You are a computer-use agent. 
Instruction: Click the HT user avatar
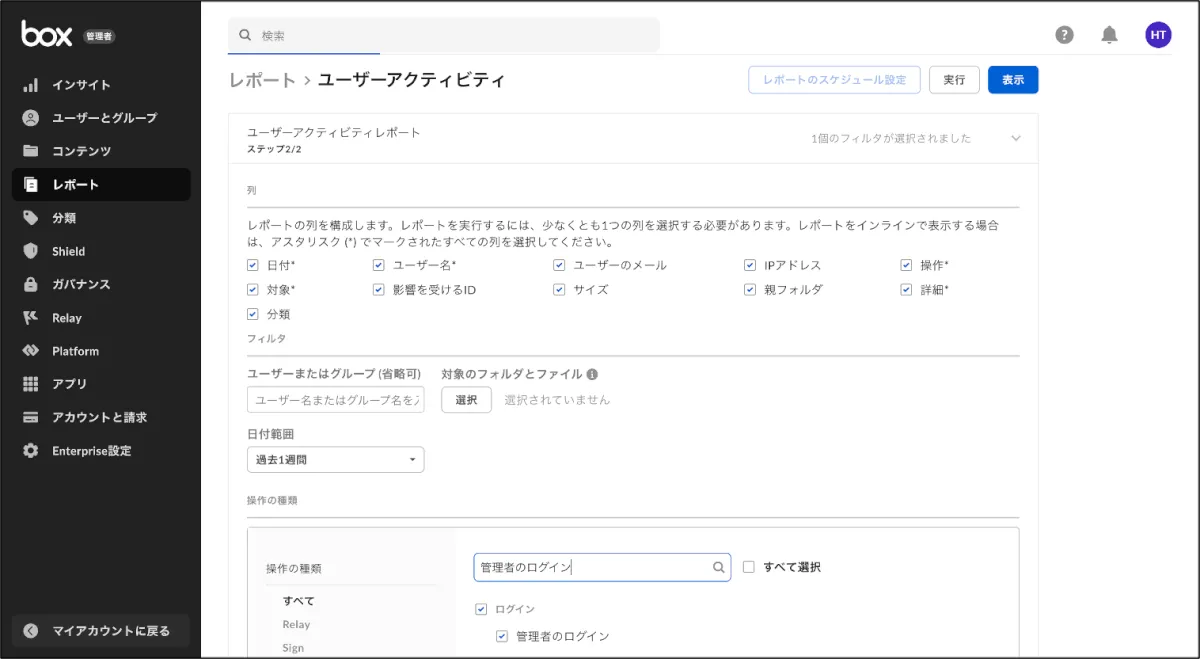1158,35
